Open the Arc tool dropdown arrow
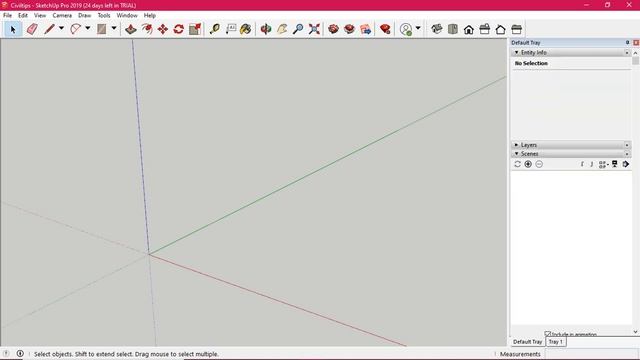The width and height of the screenshot is (640, 360). tap(87, 29)
